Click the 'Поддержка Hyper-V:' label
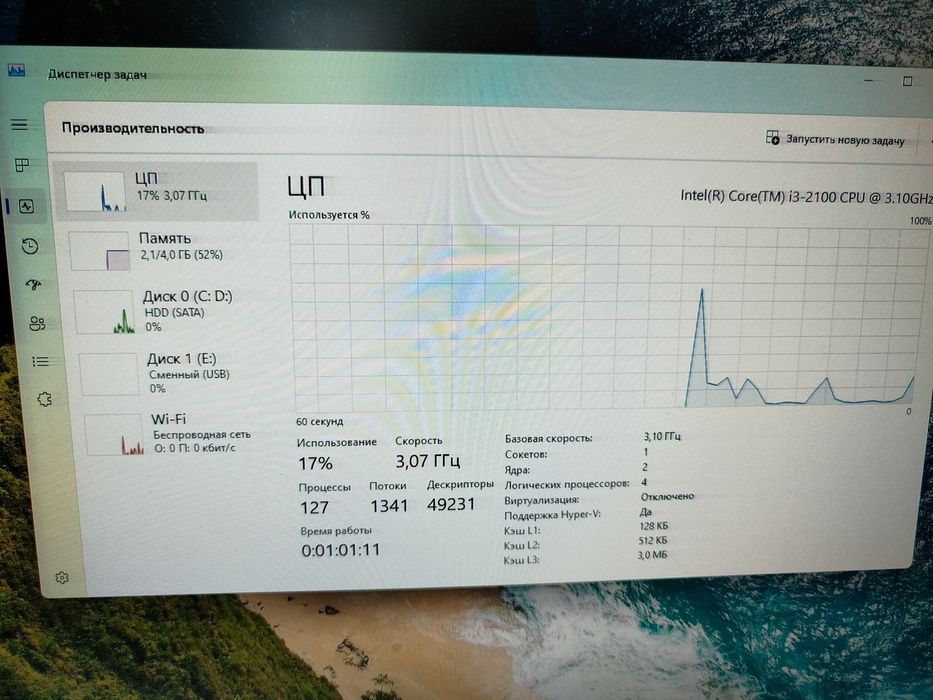Image resolution: width=933 pixels, height=700 pixels. click(x=553, y=515)
